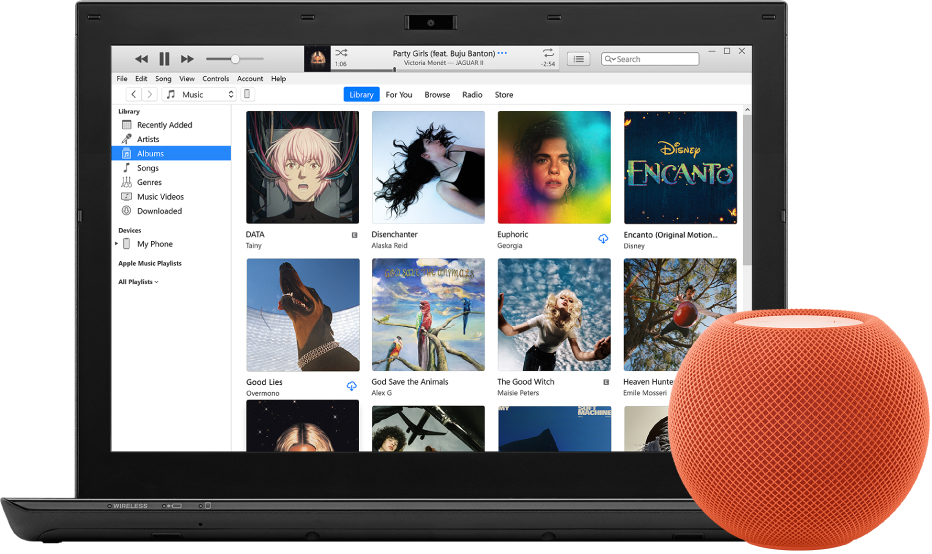
Task: Go back with the left chevron button
Action: 134,94
